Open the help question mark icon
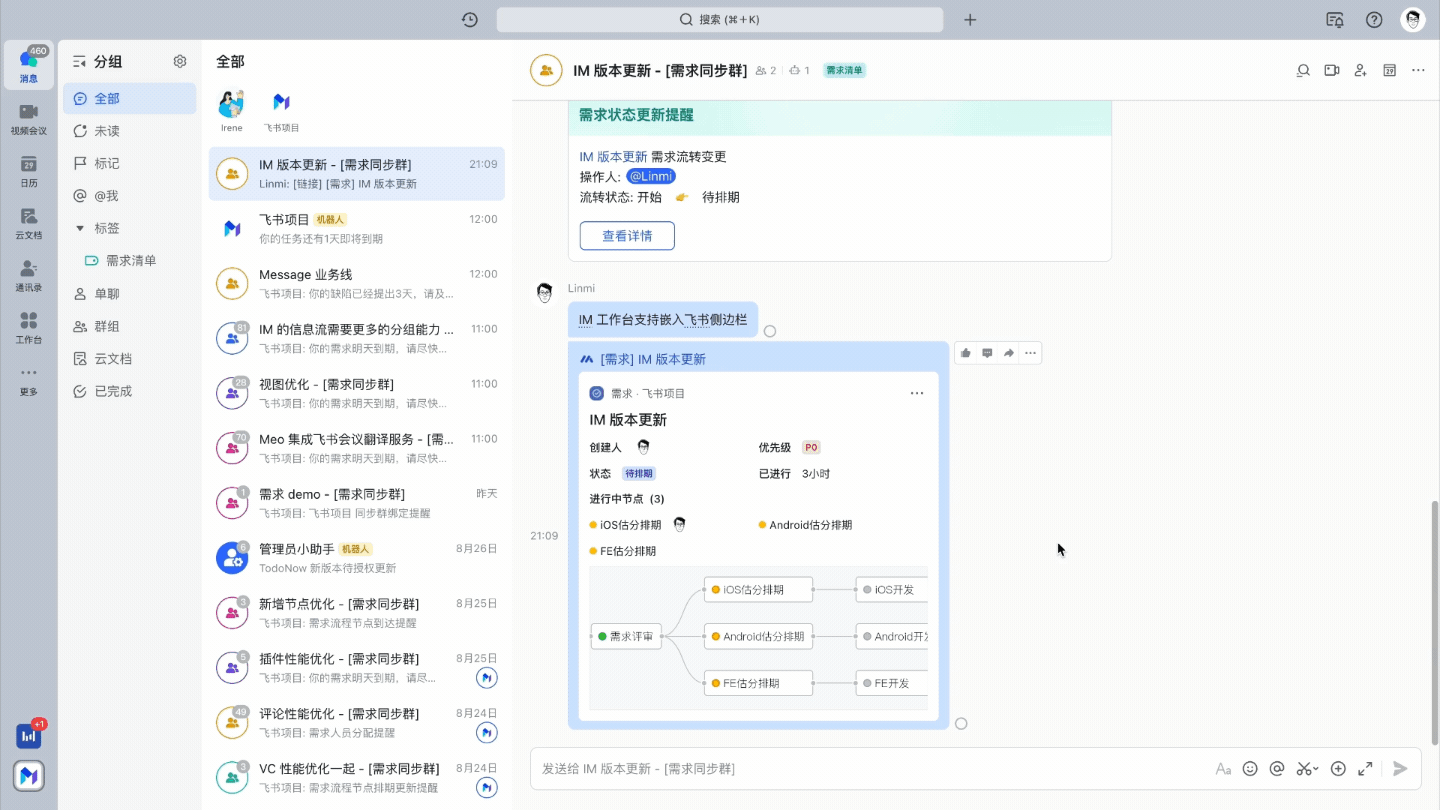 tap(1374, 20)
